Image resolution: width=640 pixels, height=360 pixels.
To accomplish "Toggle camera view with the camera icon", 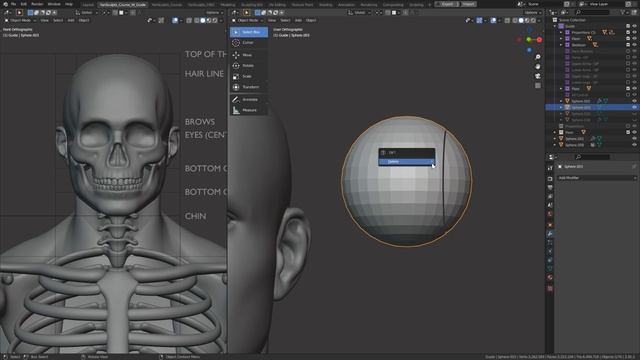I will pyautogui.click(x=538, y=76).
